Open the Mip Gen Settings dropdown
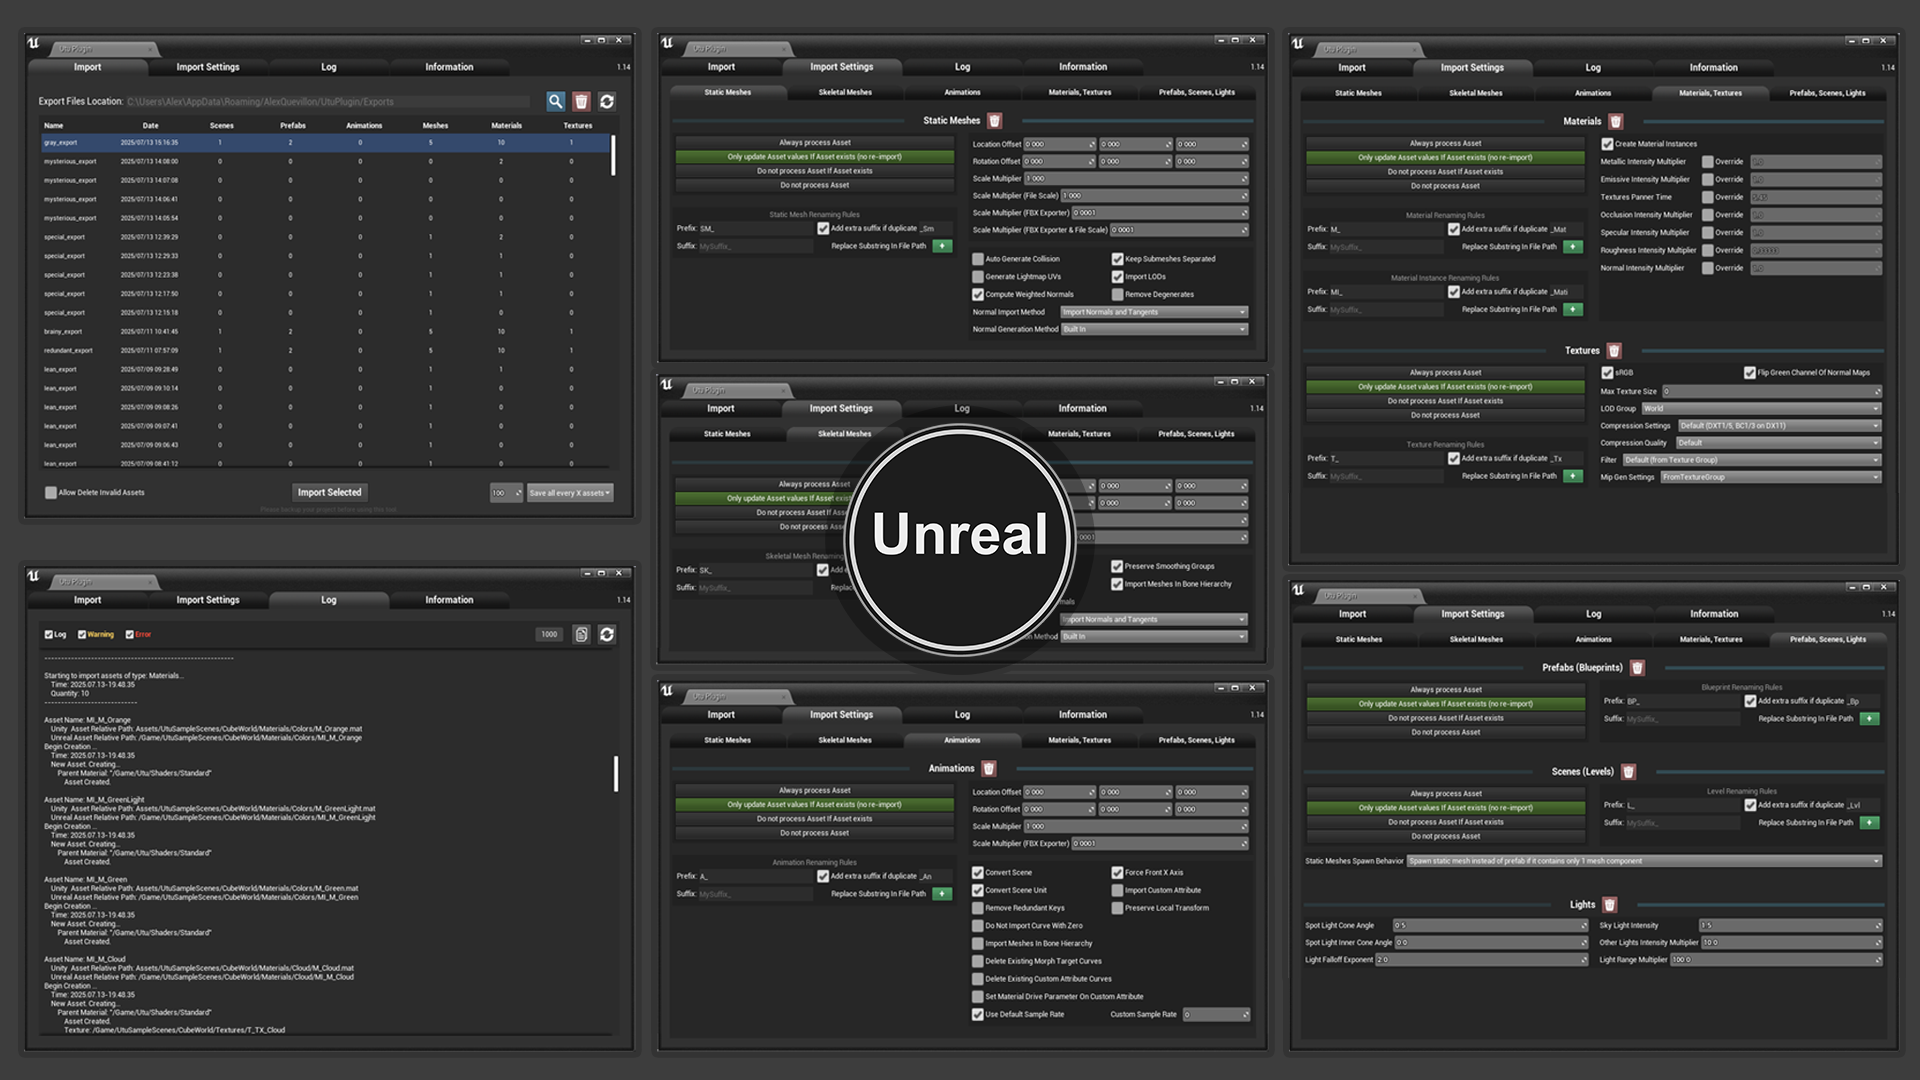1920x1080 pixels. tap(1771, 477)
